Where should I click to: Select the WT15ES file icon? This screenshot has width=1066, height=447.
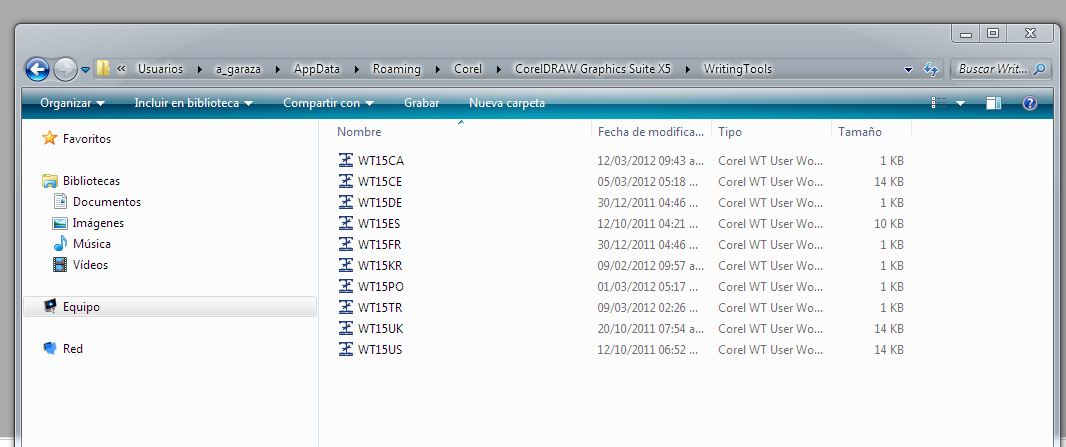coord(346,224)
